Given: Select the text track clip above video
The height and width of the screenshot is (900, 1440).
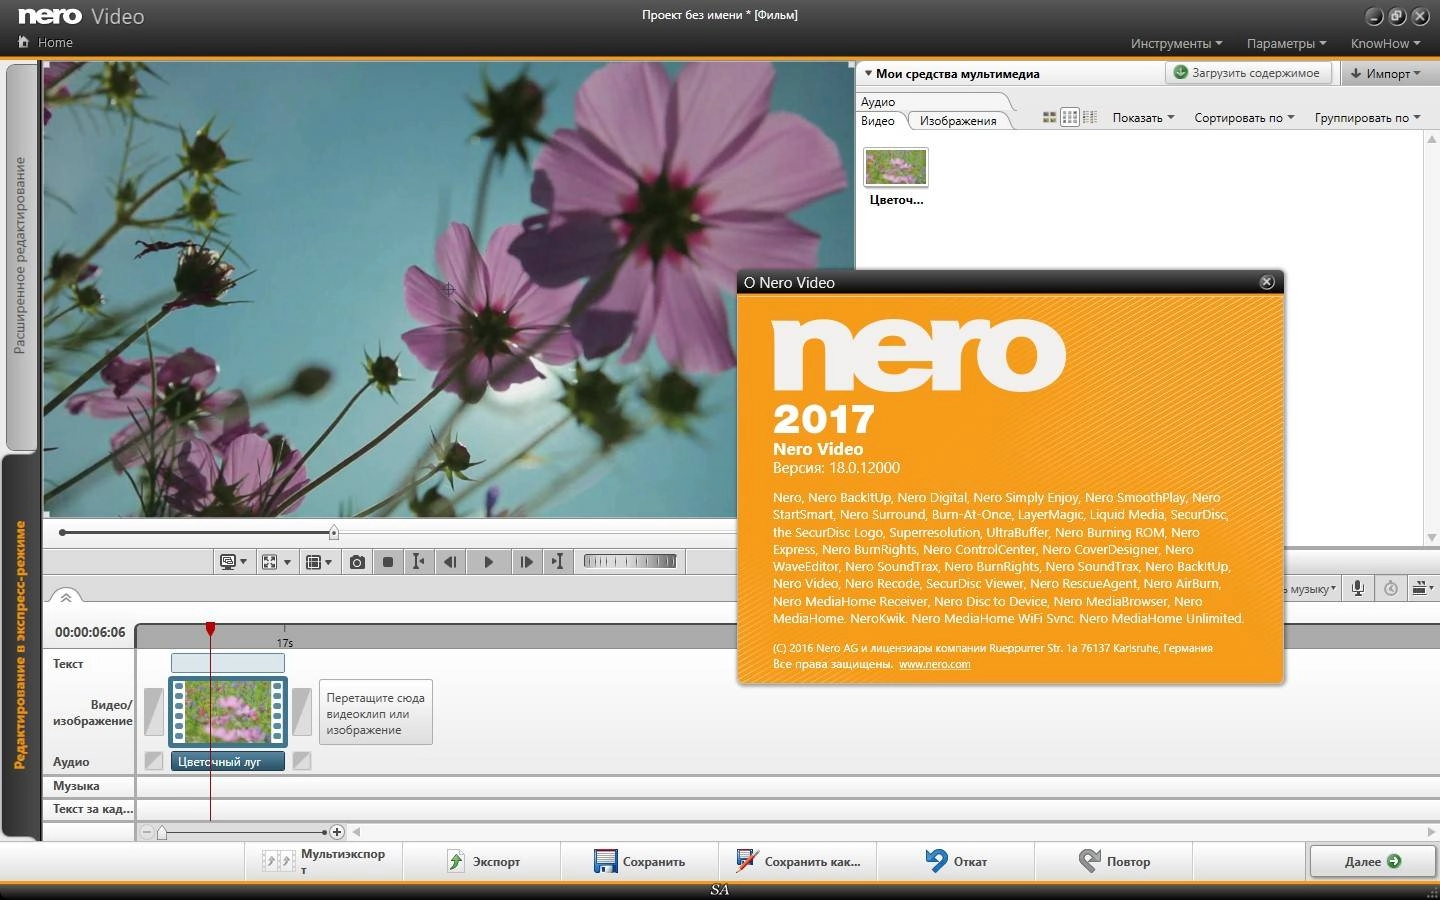Looking at the screenshot, I should coord(228,662).
